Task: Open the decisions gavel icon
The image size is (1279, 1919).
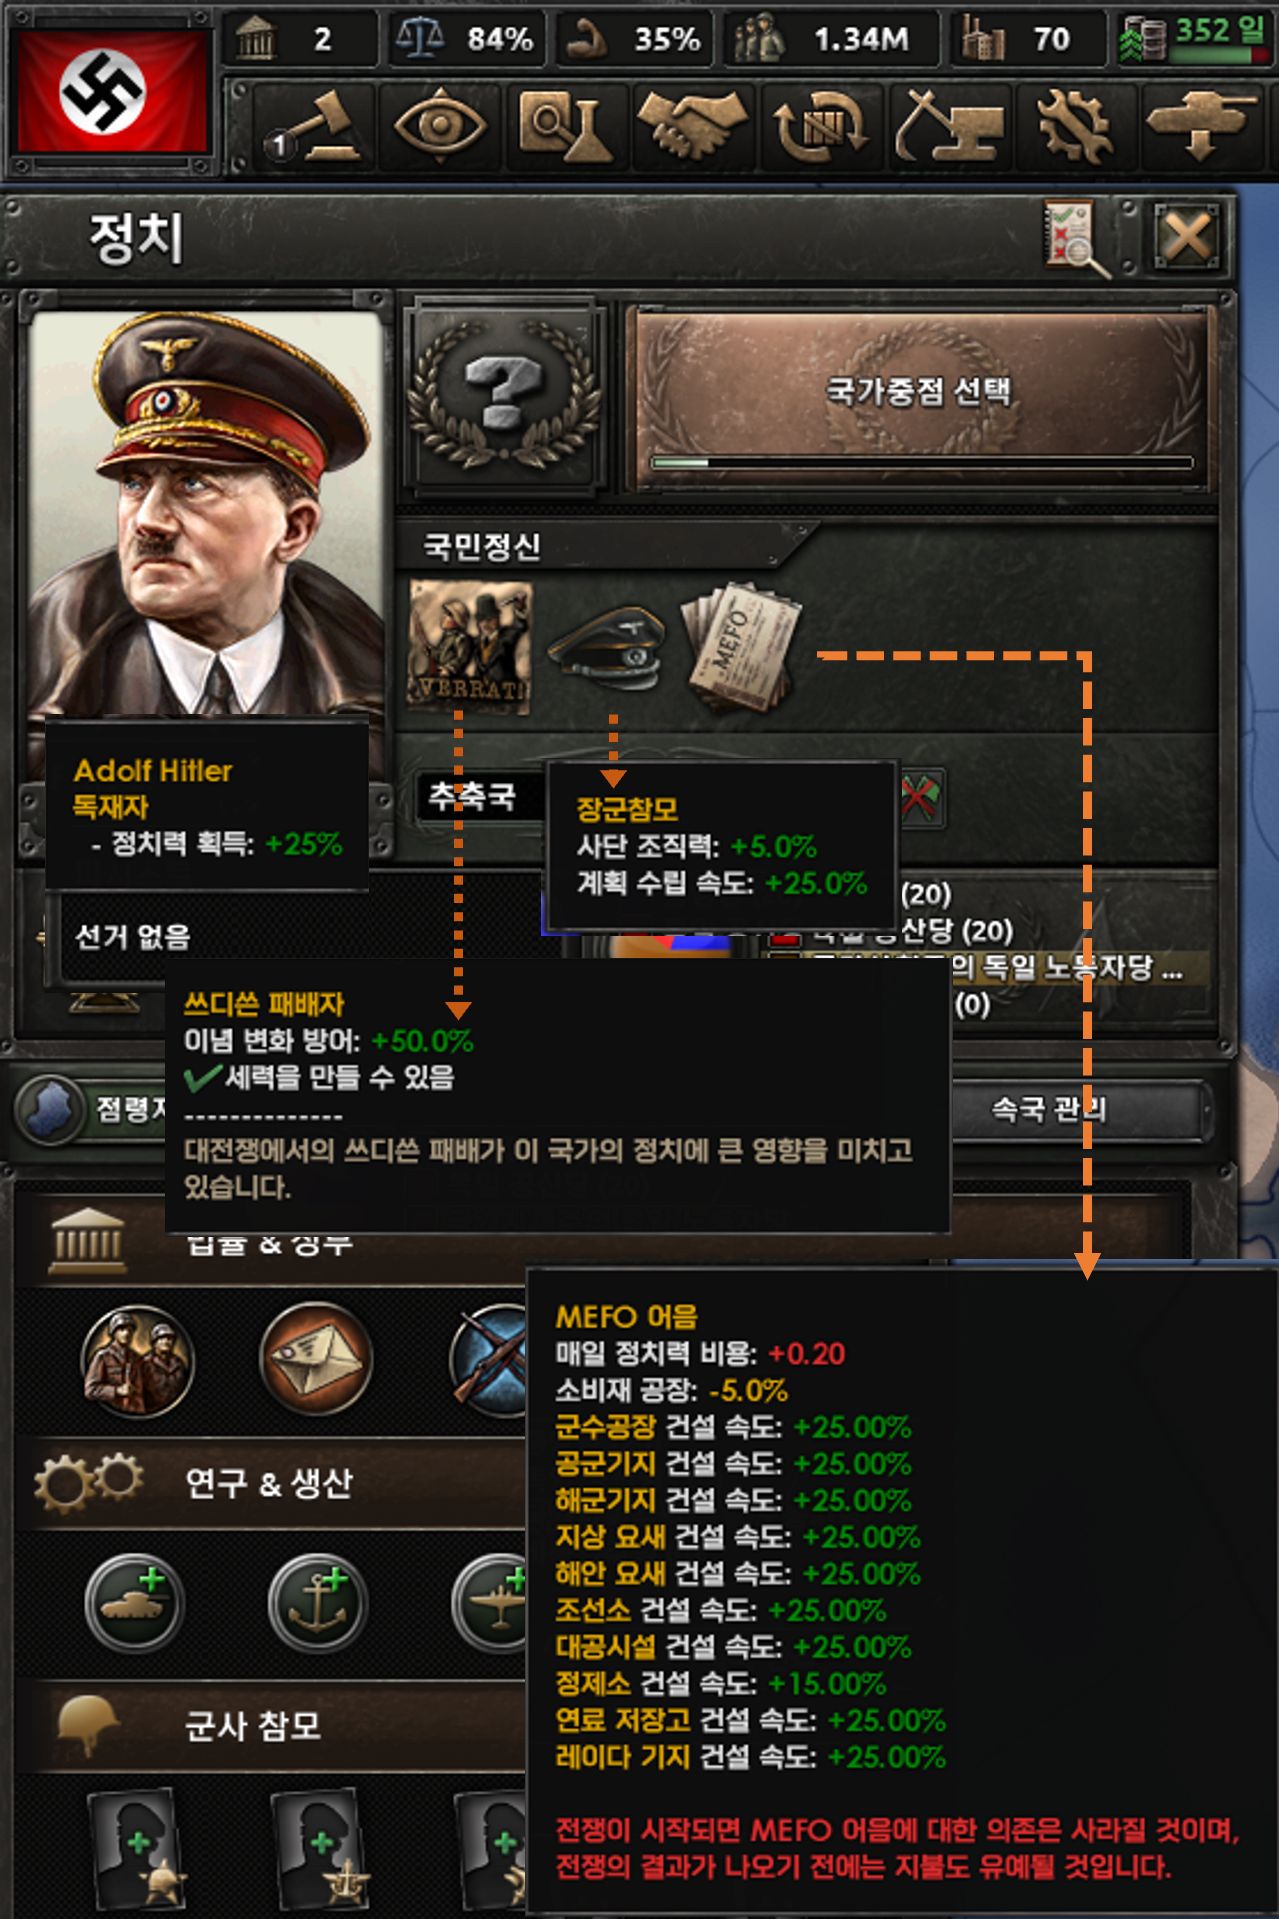Action: [316, 127]
